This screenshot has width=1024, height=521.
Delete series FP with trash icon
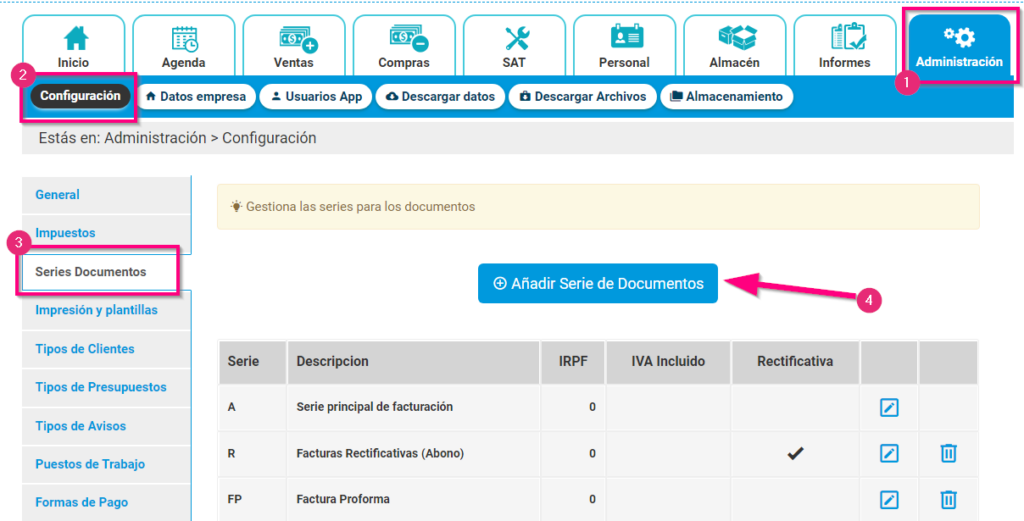click(x=948, y=499)
